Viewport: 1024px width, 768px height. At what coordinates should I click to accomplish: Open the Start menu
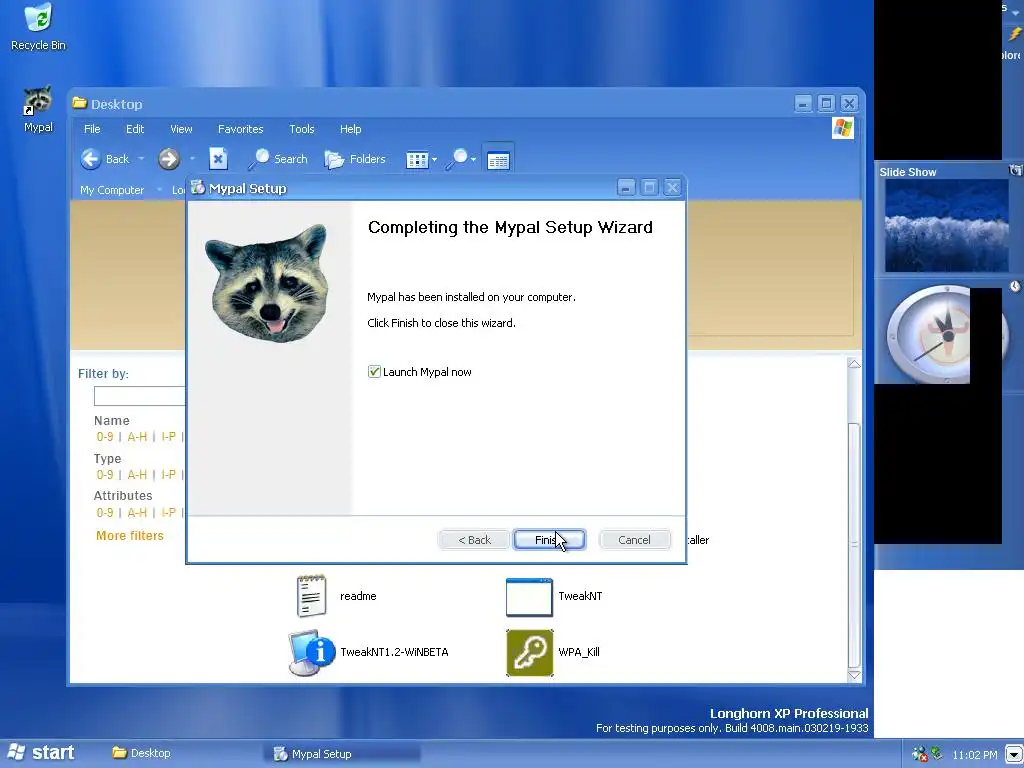click(x=40, y=753)
